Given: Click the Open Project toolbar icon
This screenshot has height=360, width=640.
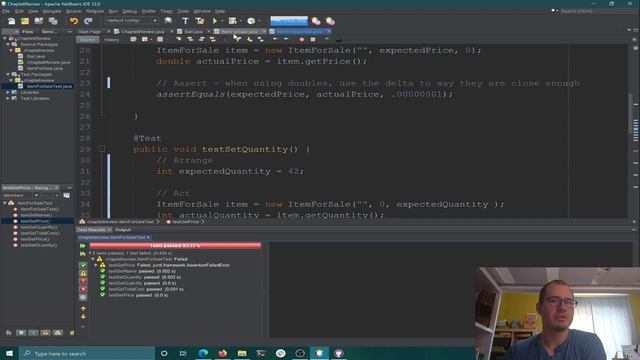Looking at the screenshot, I should coord(39,21).
